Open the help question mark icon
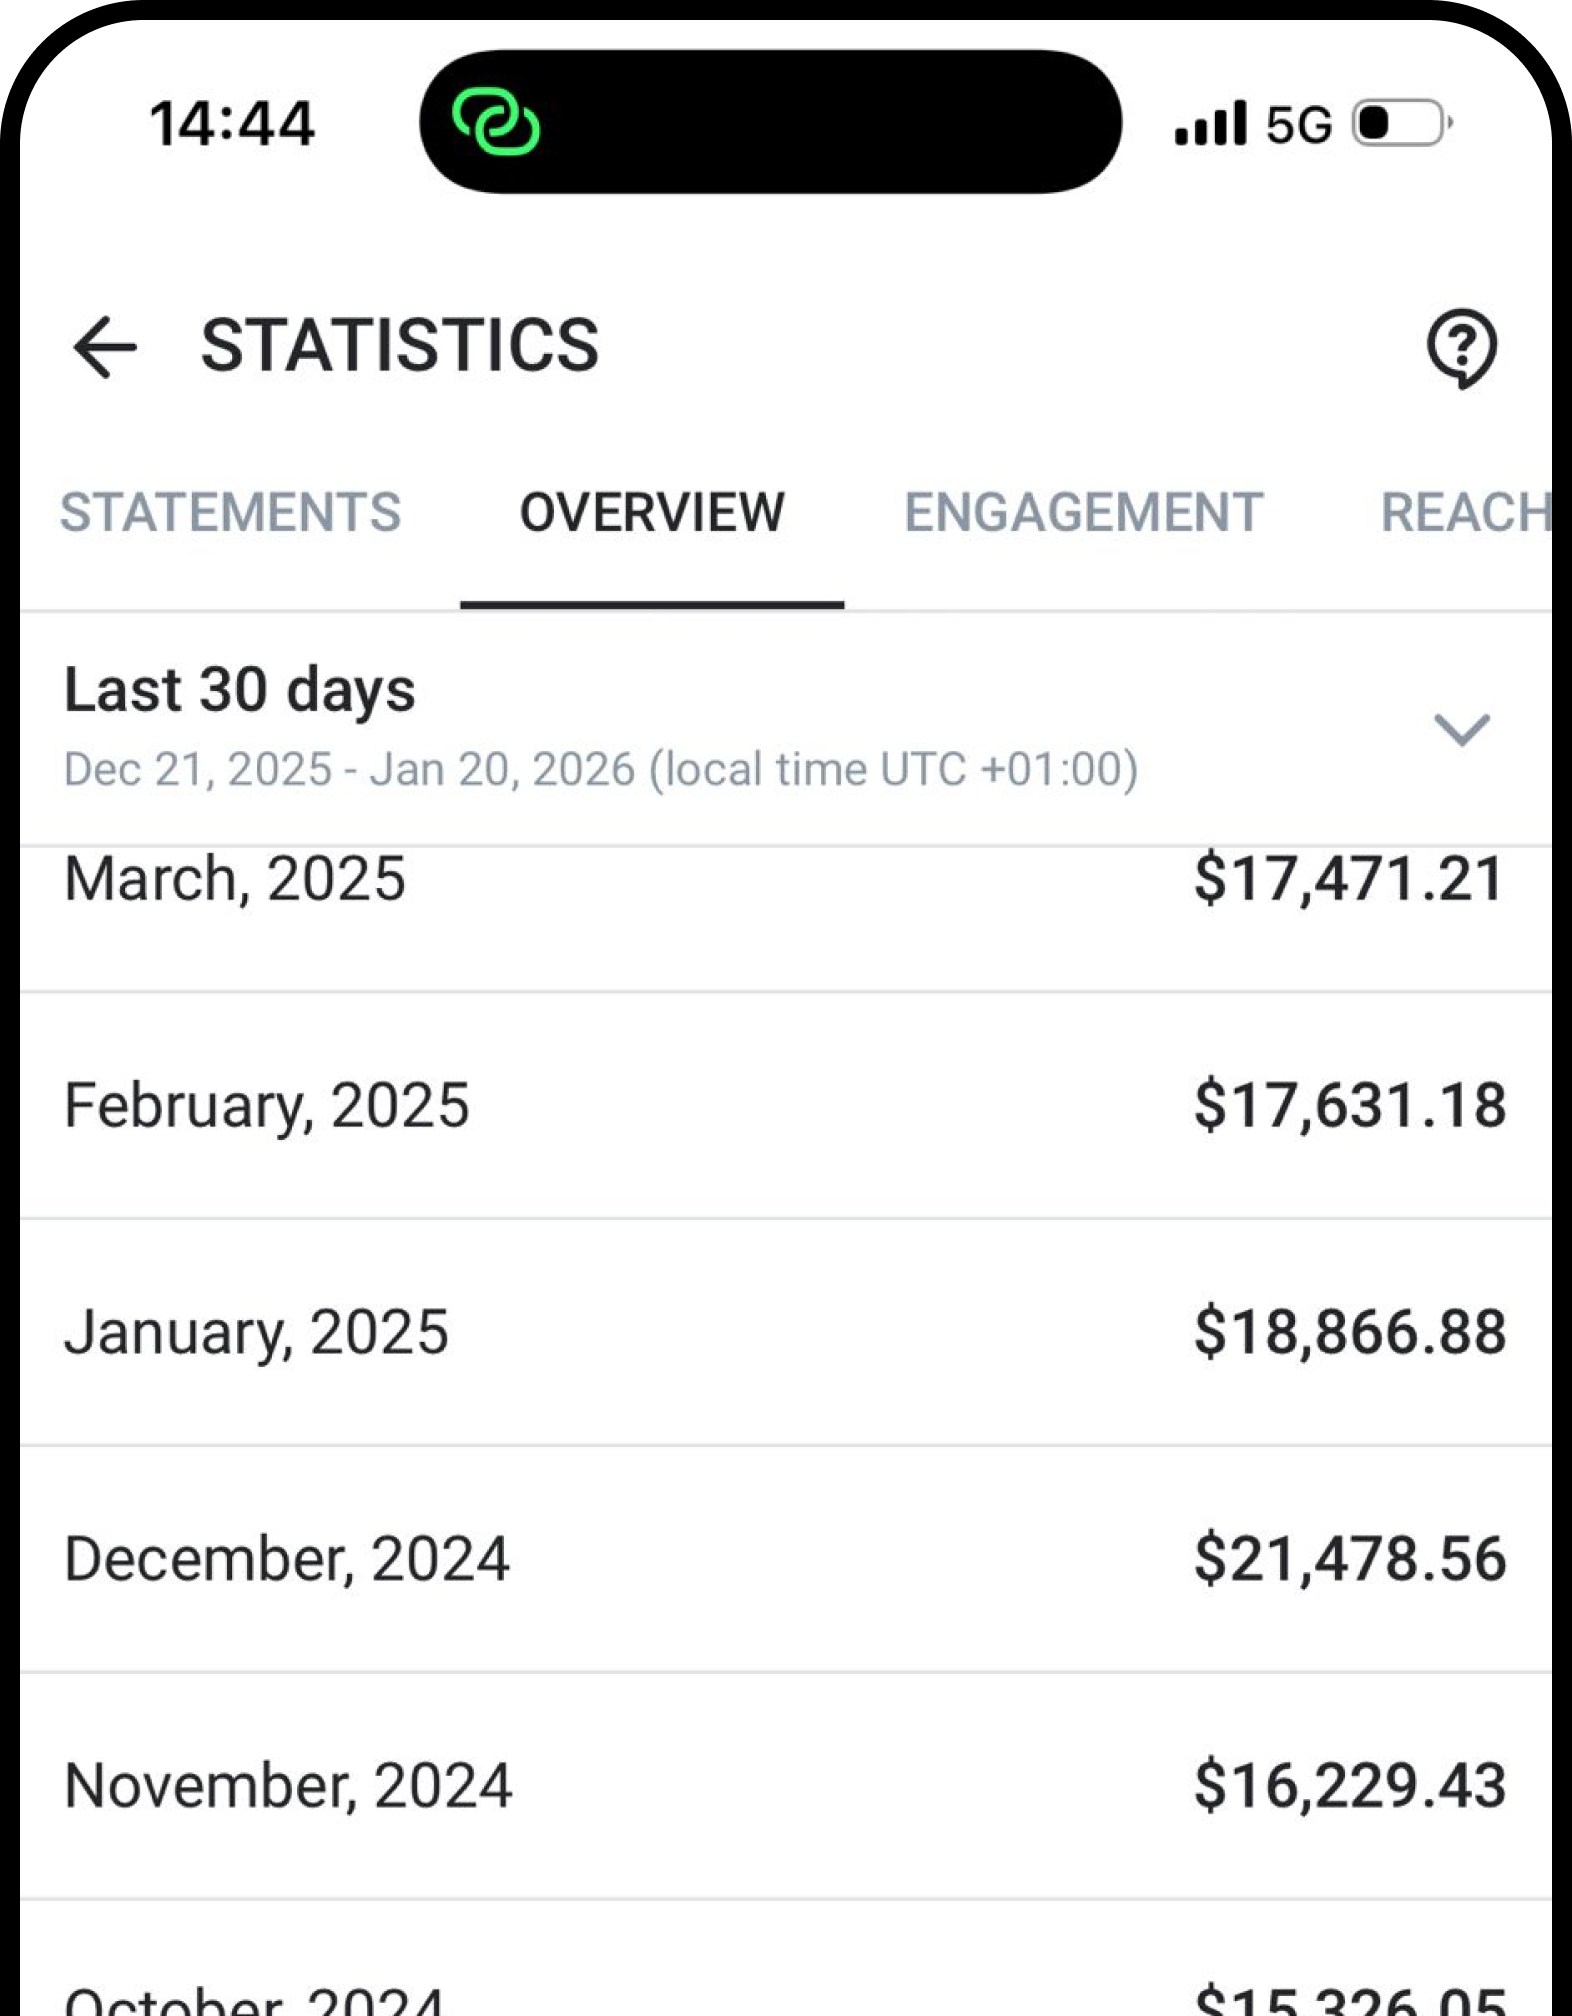 point(1461,347)
